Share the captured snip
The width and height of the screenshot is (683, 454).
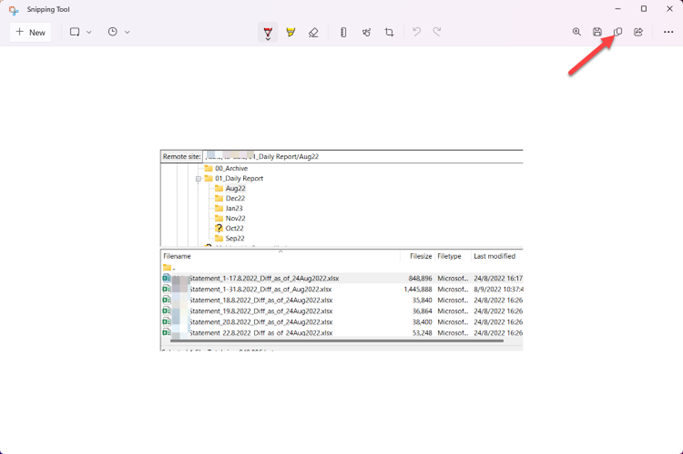pyautogui.click(x=638, y=32)
